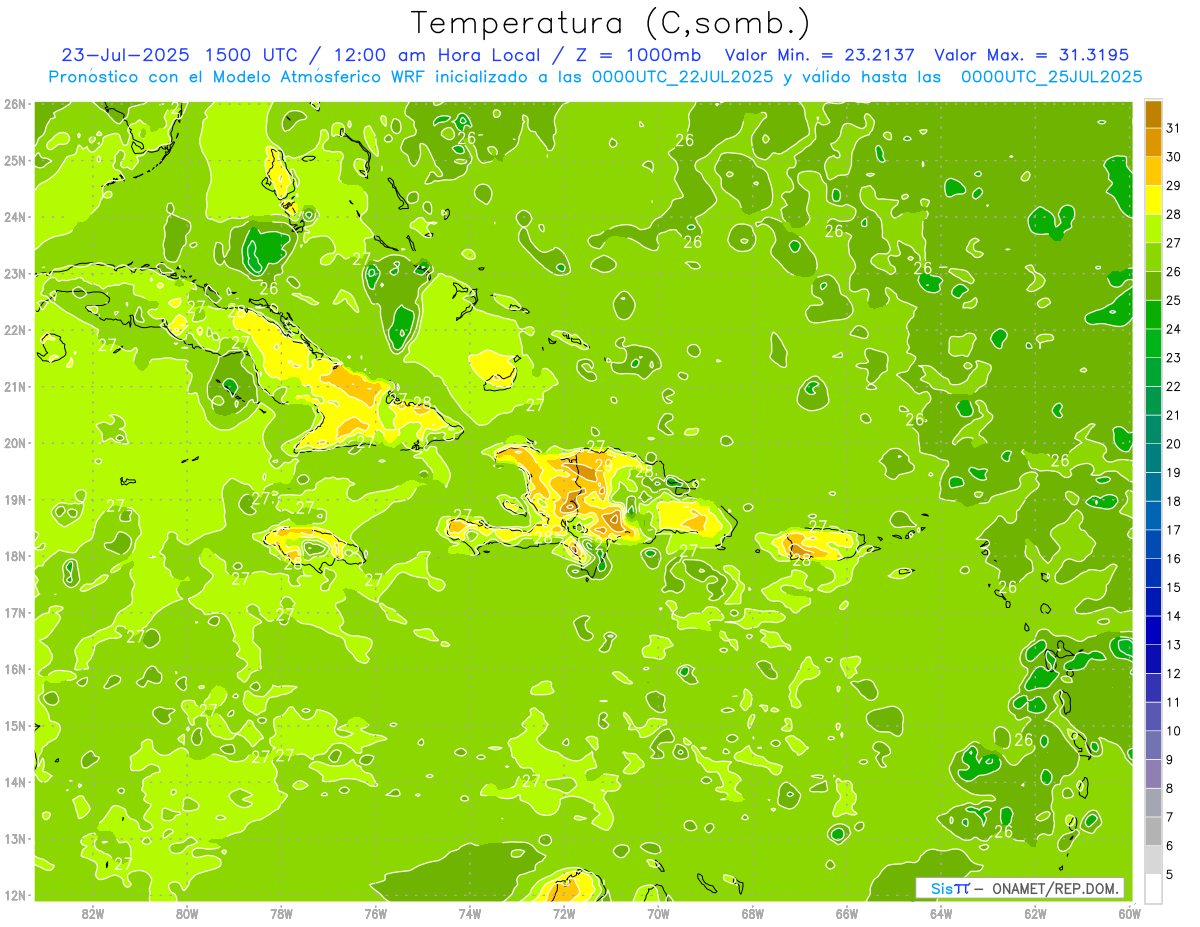
Task: Click the '70W' longitude axis label
Action: coord(658,913)
